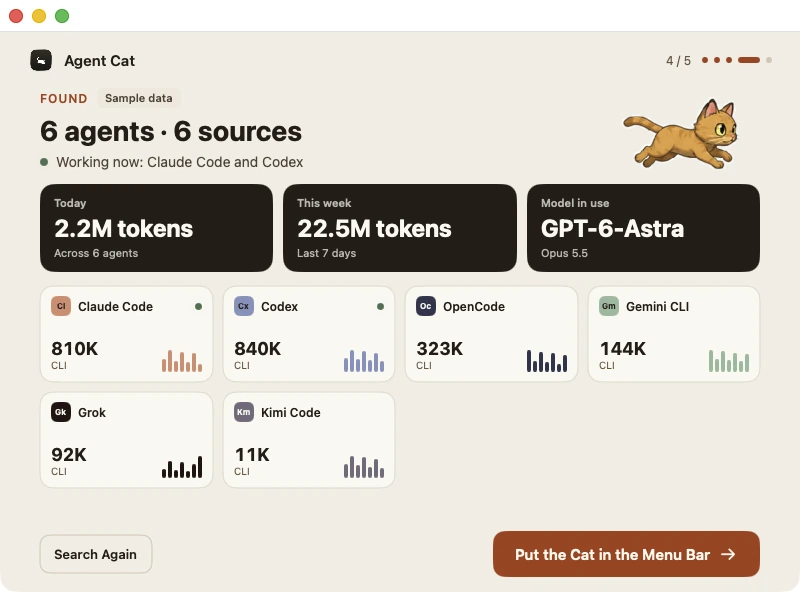800x592 pixels.
Task: Click 'Across 6 agents' subtitle
Action: coord(96,253)
